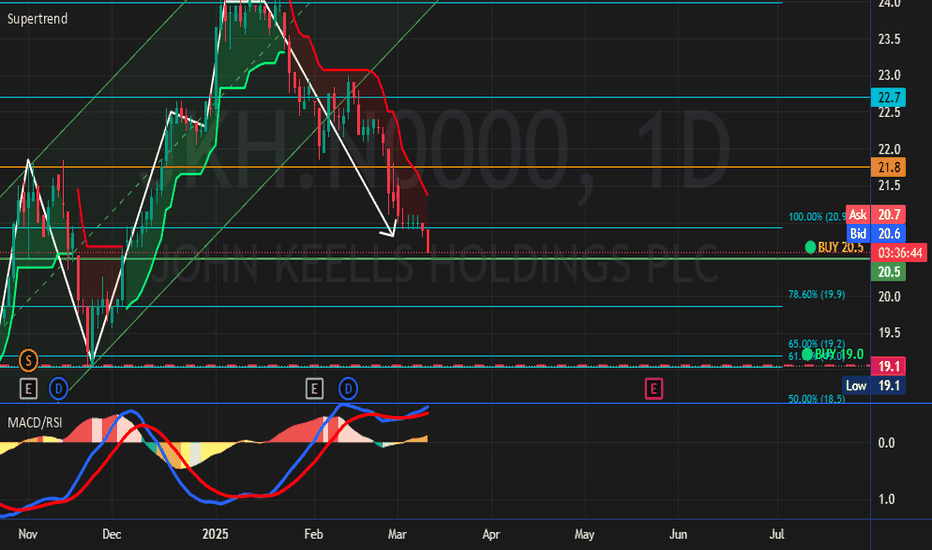Click the orange S split marker icon
932x550 pixels.
pos(28,360)
